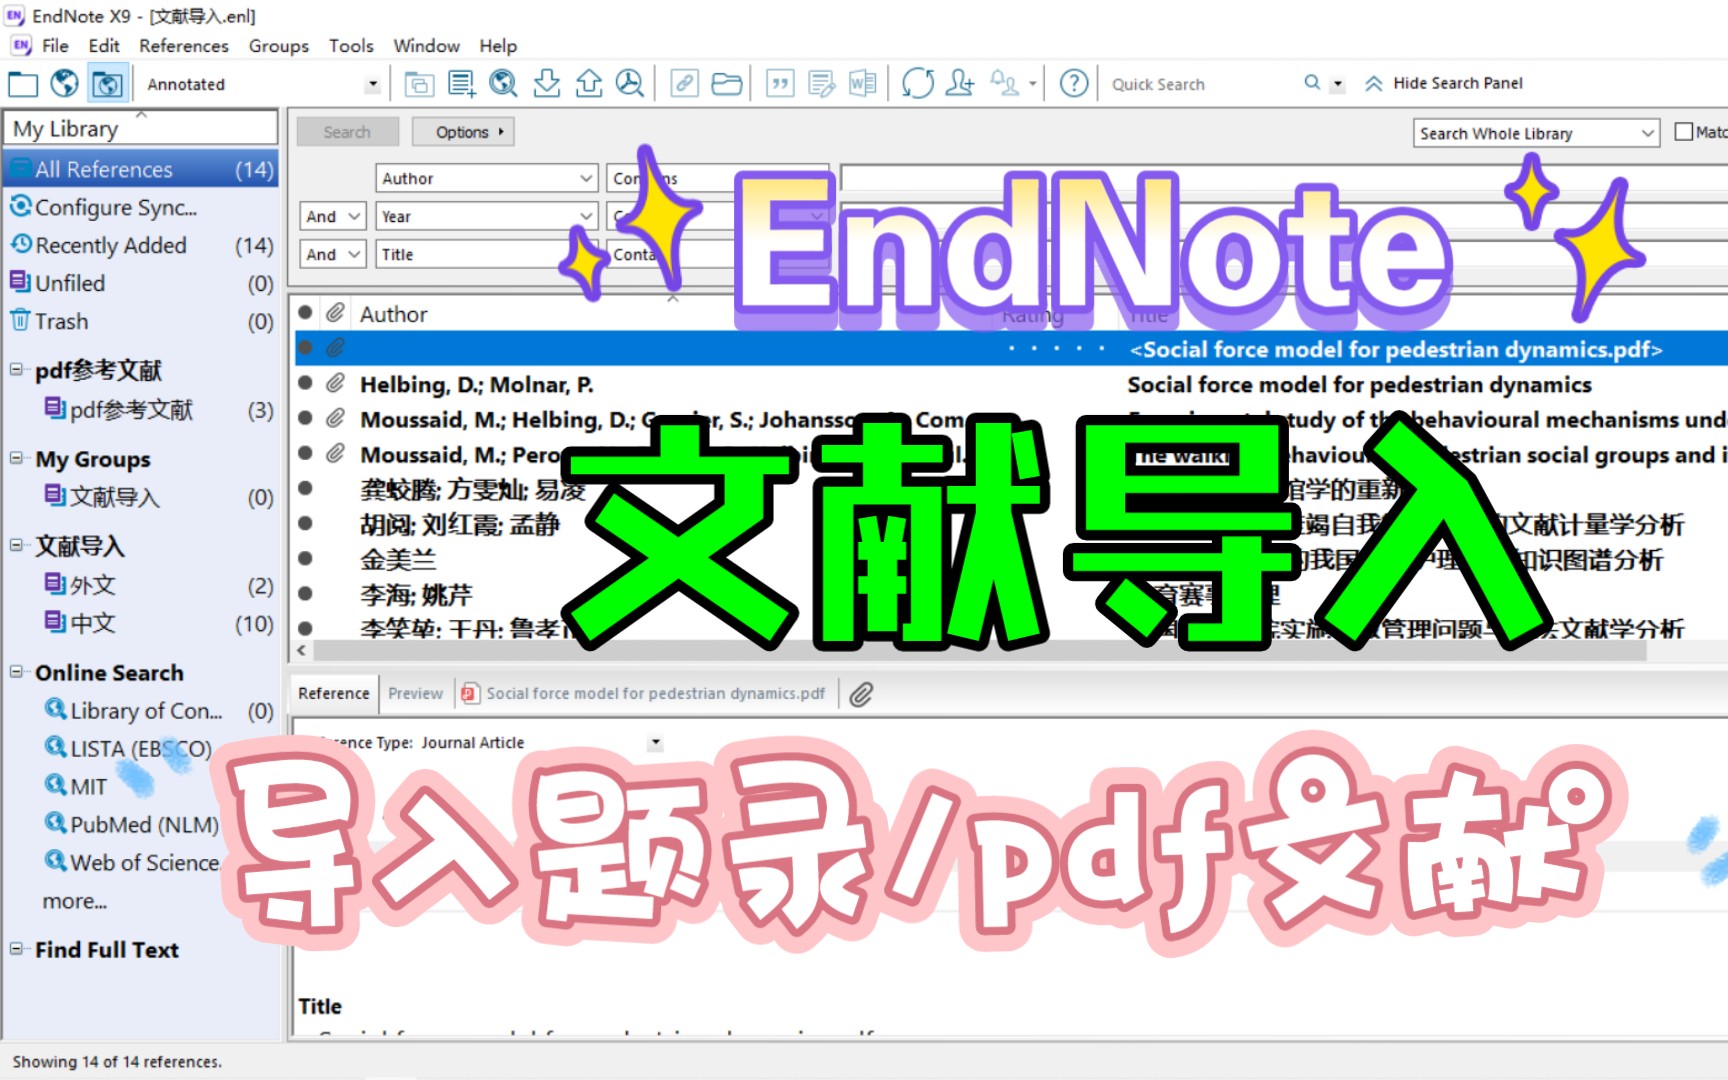Select Web of Science online search

(x=132, y=862)
